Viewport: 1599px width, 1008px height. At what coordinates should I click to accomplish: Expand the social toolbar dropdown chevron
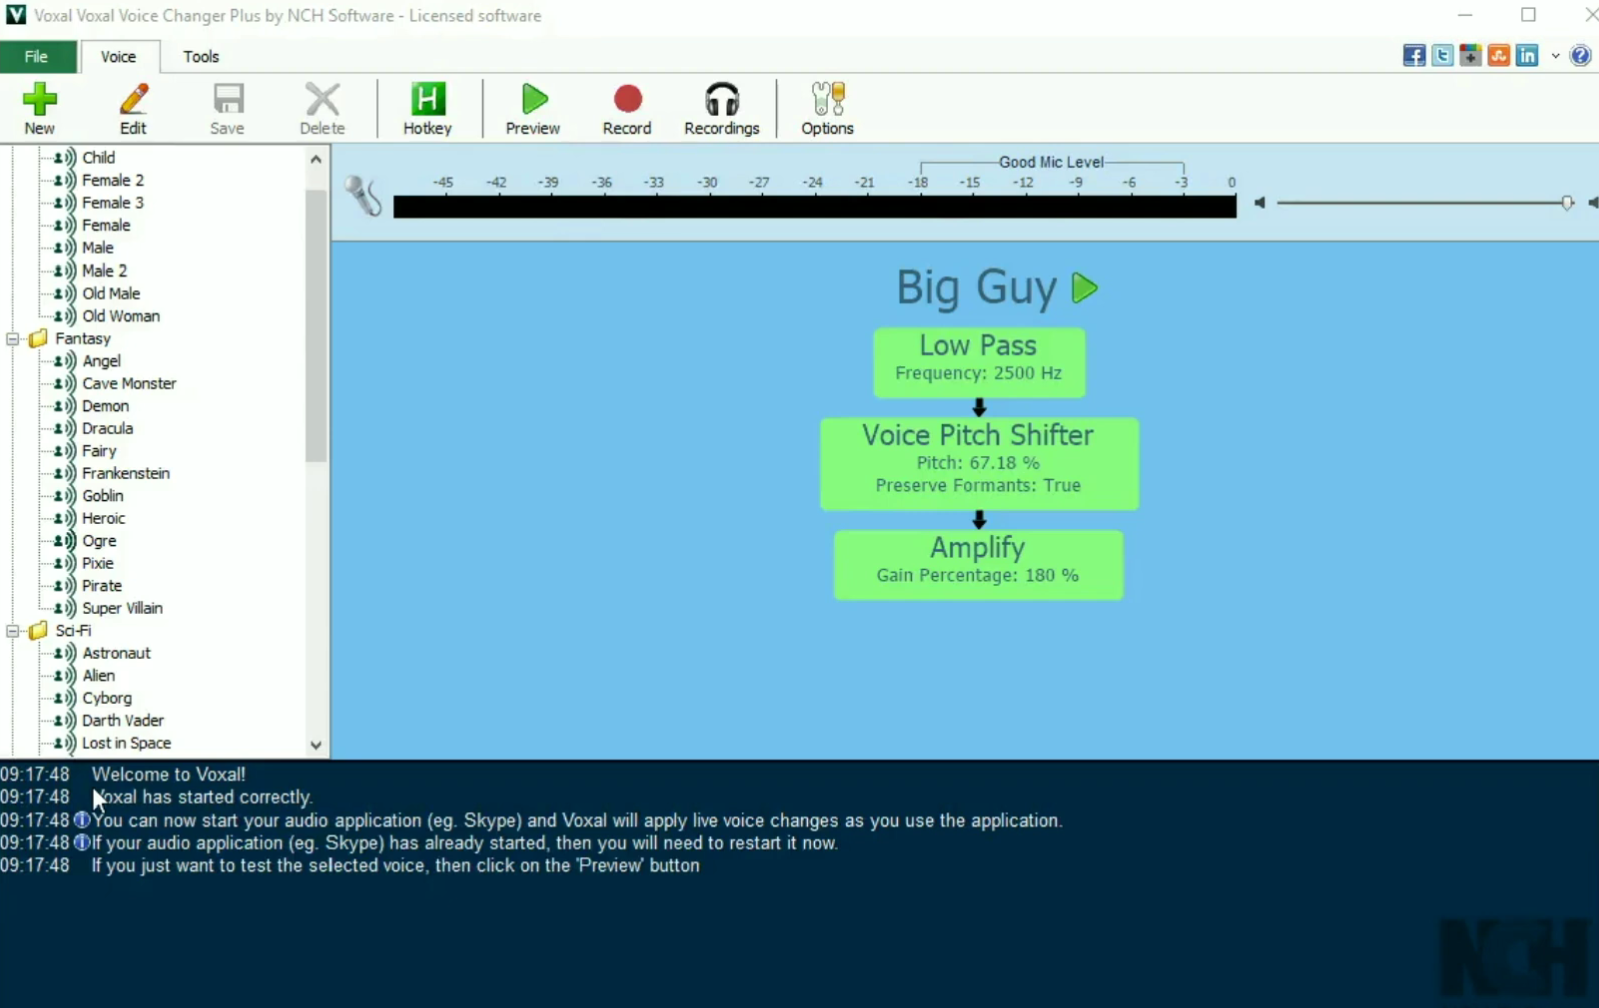click(x=1555, y=56)
